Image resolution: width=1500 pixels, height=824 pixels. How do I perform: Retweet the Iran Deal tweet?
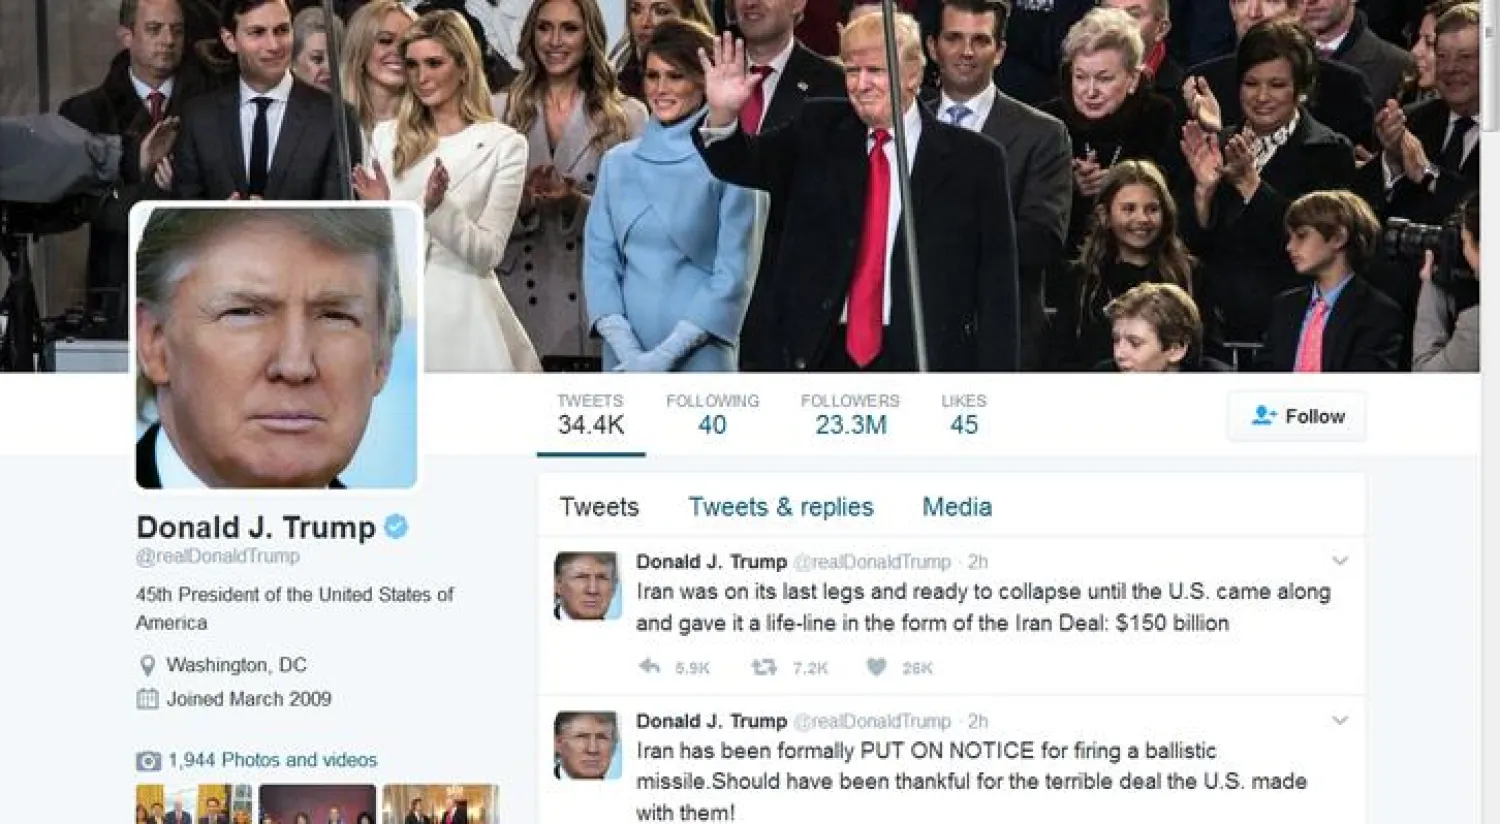[x=764, y=666]
